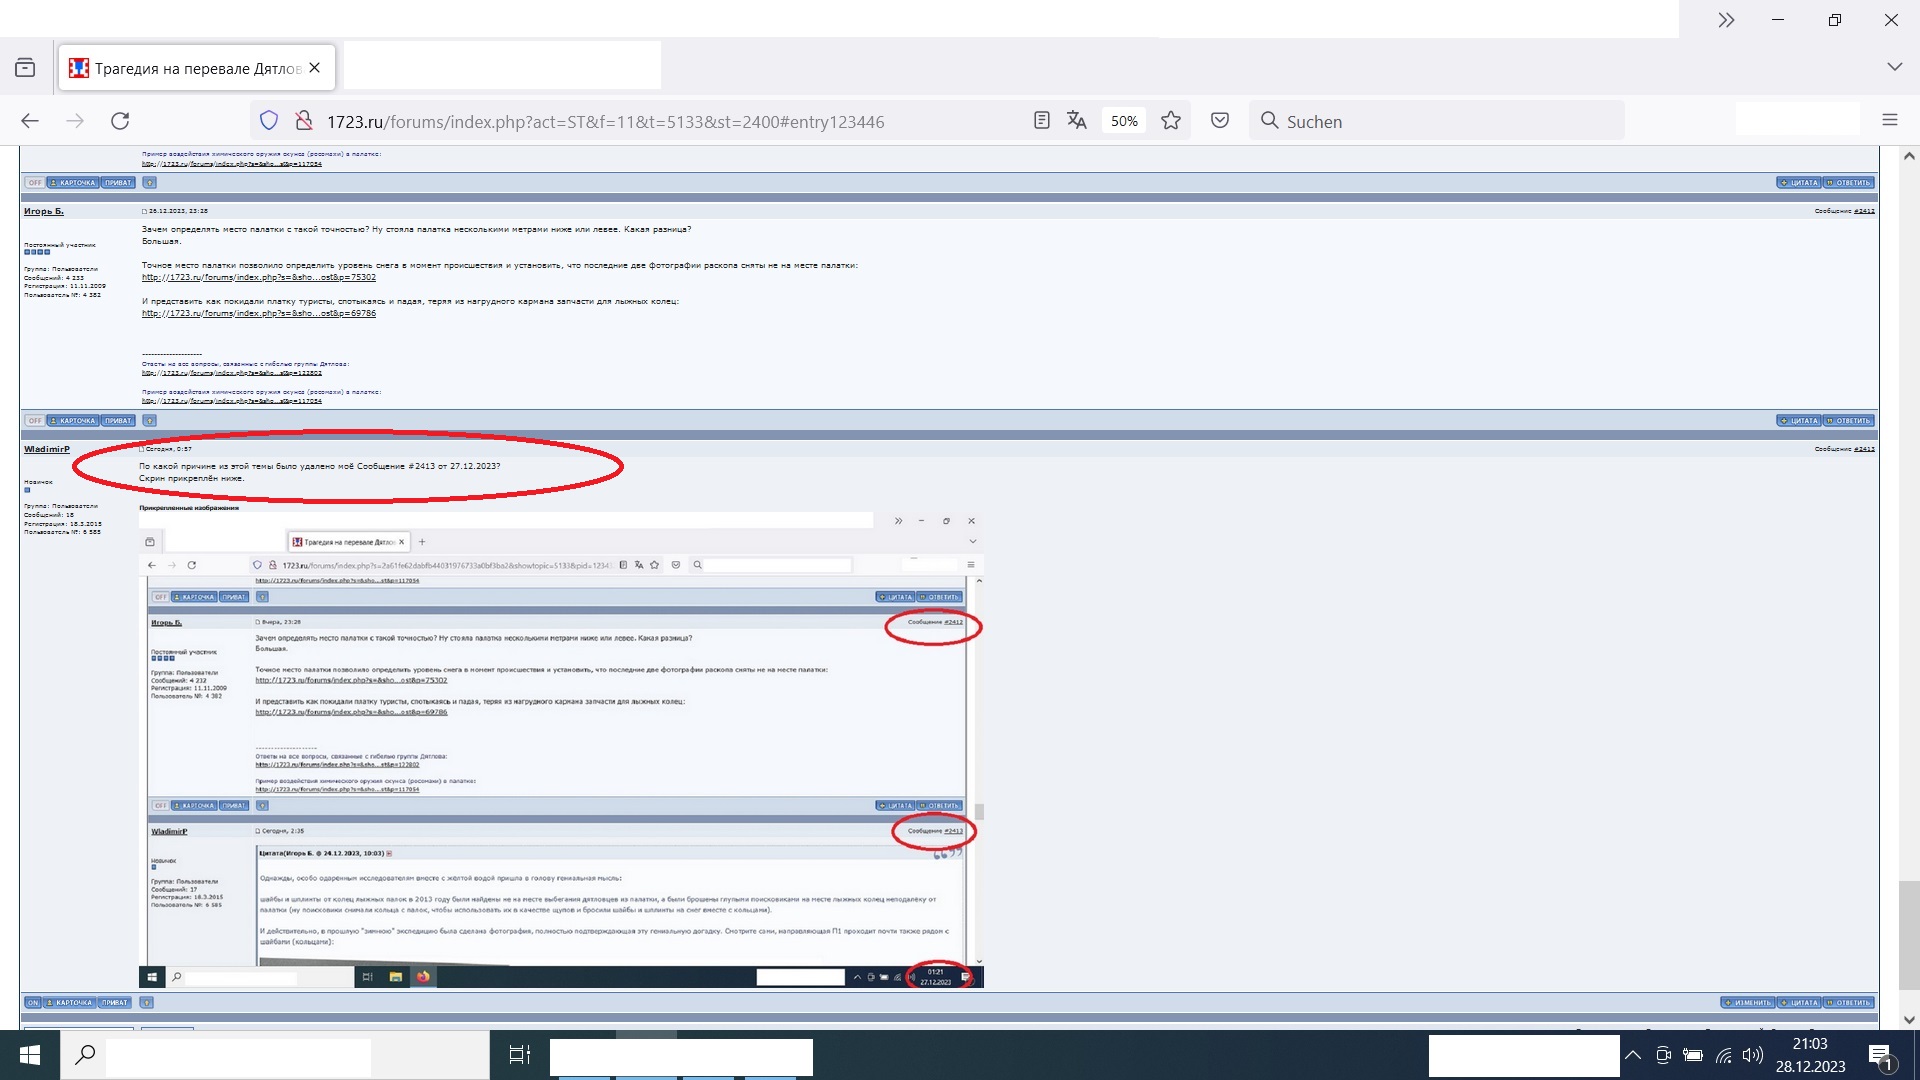Click КАРТОЧКА under Игорь Б.'s 23:28 post
This screenshot has width=1920, height=1080.
tap(73, 421)
